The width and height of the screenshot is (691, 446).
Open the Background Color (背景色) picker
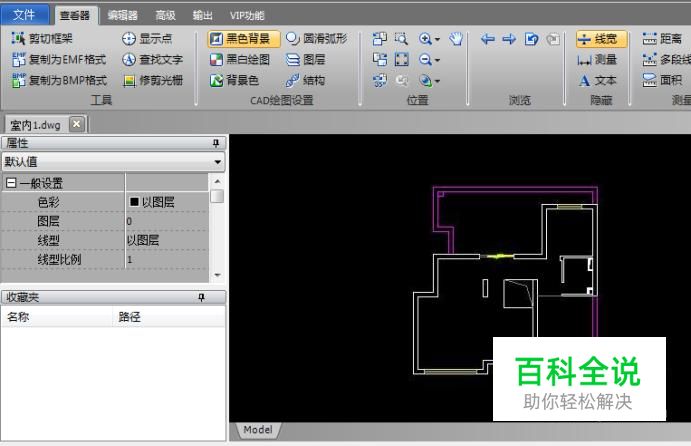[234, 80]
